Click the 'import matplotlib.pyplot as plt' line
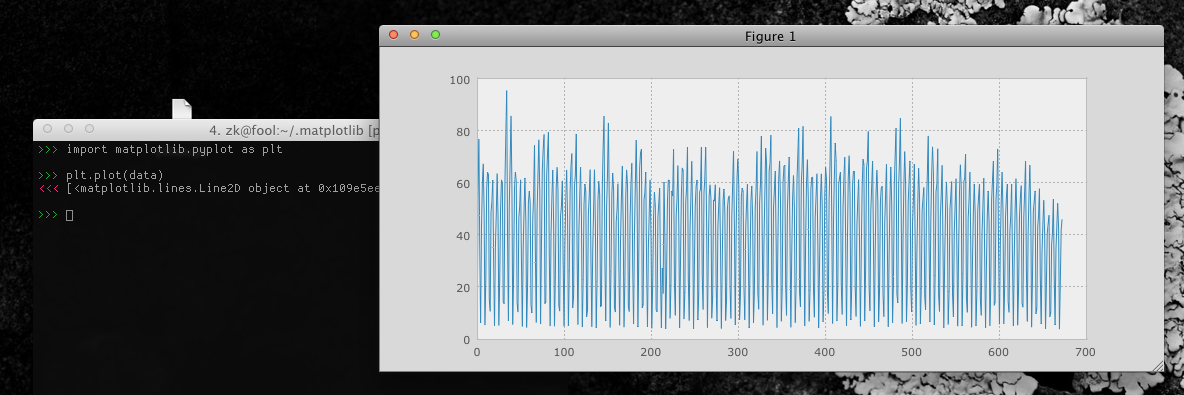1184x395 pixels. pos(174,149)
